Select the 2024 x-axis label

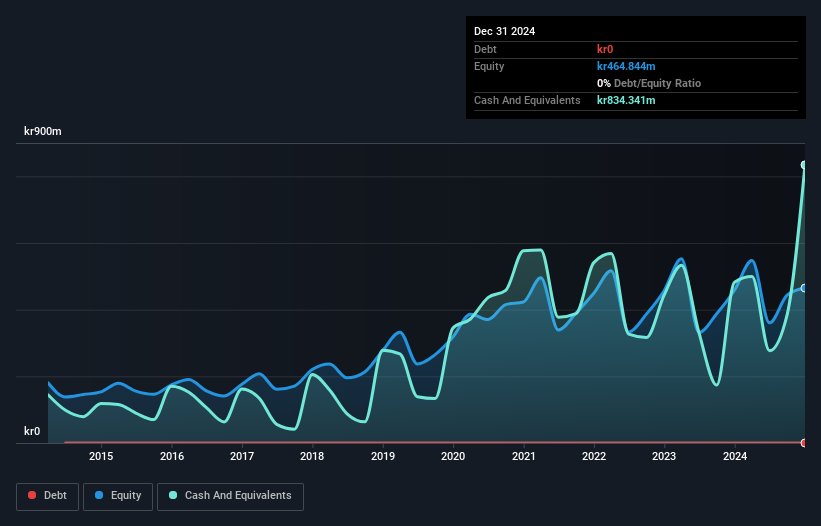point(735,457)
